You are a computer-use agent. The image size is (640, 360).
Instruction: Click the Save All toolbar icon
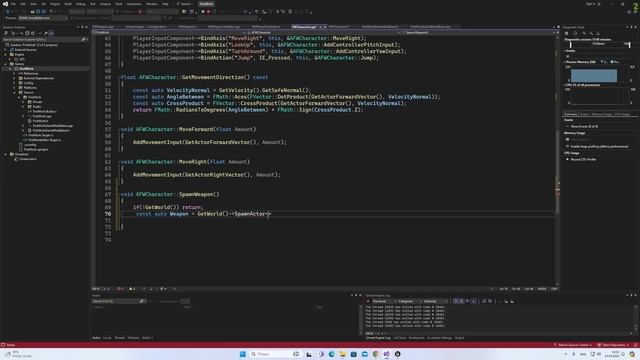[44, 12]
